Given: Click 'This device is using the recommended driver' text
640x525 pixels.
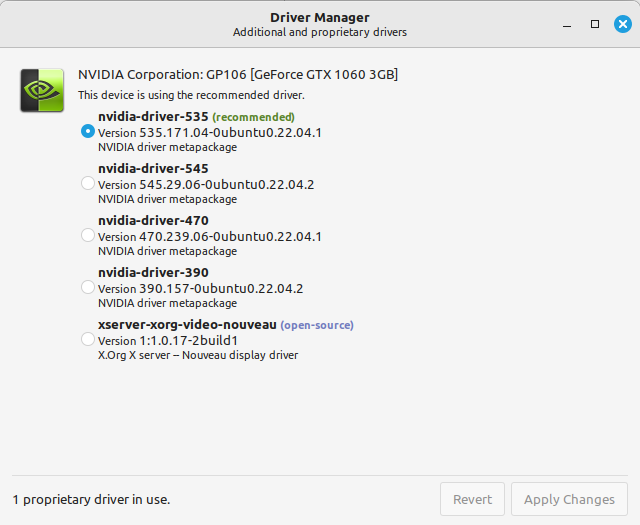Looking at the screenshot, I should coord(191,95).
